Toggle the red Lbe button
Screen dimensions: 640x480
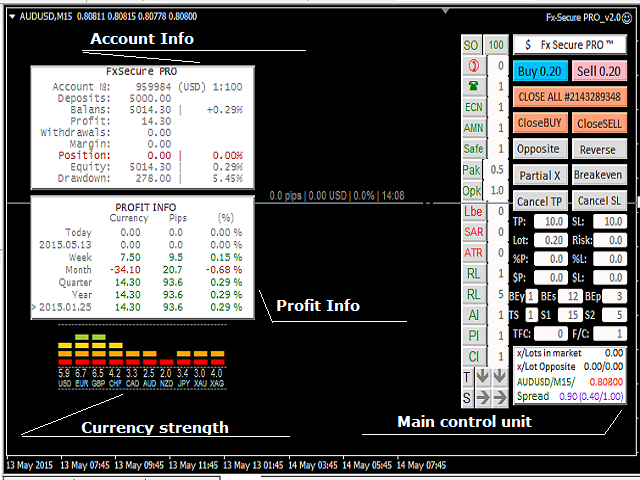pyautogui.click(x=473, y=211)
